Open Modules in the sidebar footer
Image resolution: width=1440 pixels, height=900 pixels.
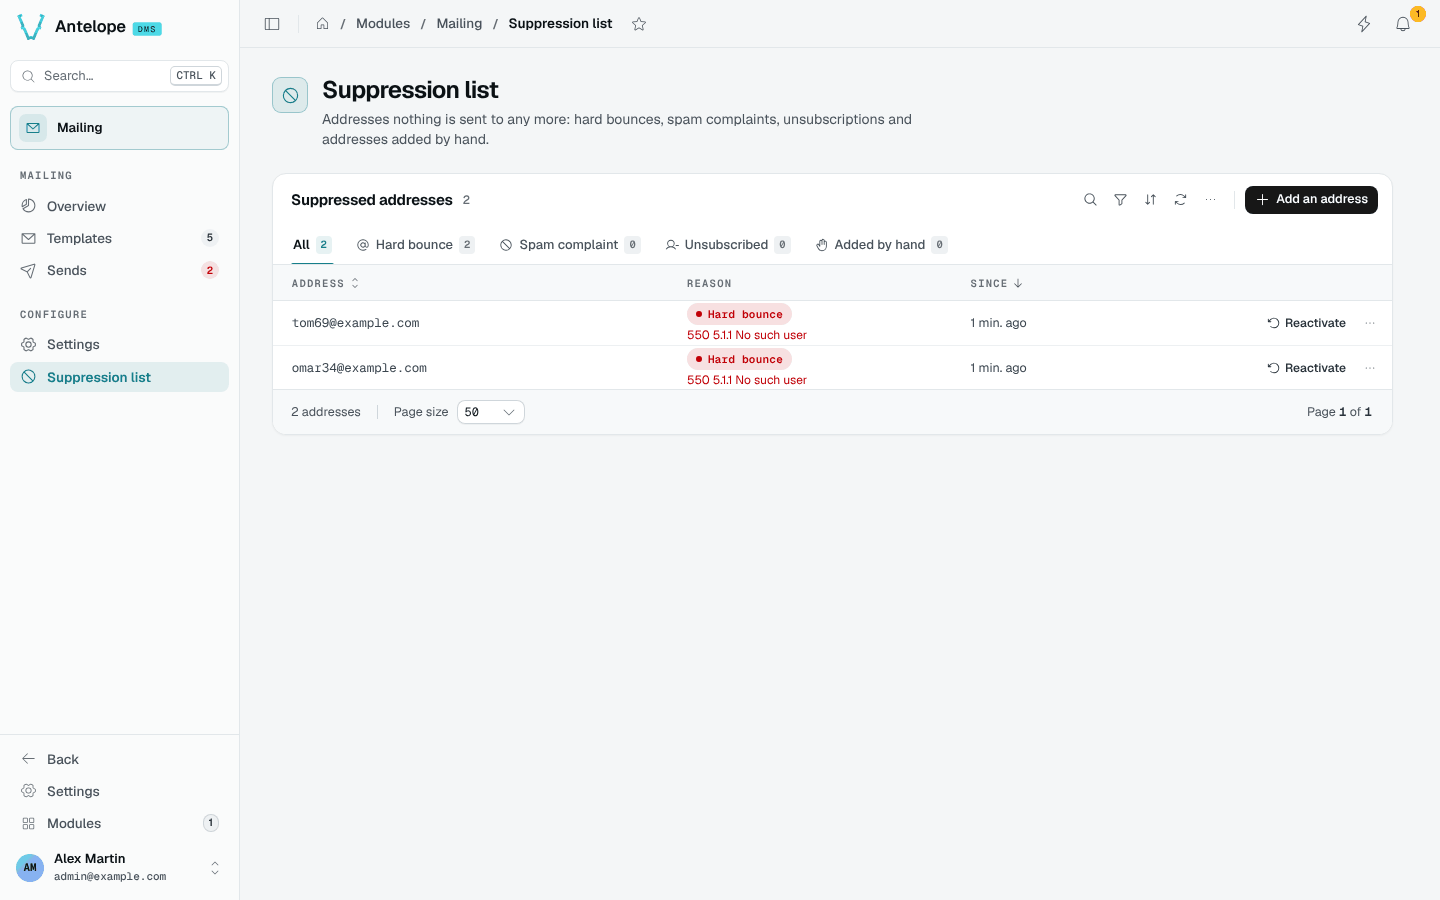pos(119,823)
